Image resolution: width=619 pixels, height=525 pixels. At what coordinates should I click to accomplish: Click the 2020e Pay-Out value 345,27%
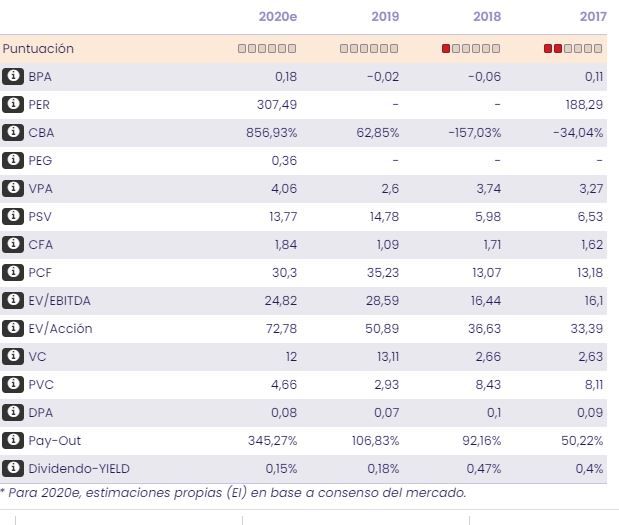click(x=272, y=440)
